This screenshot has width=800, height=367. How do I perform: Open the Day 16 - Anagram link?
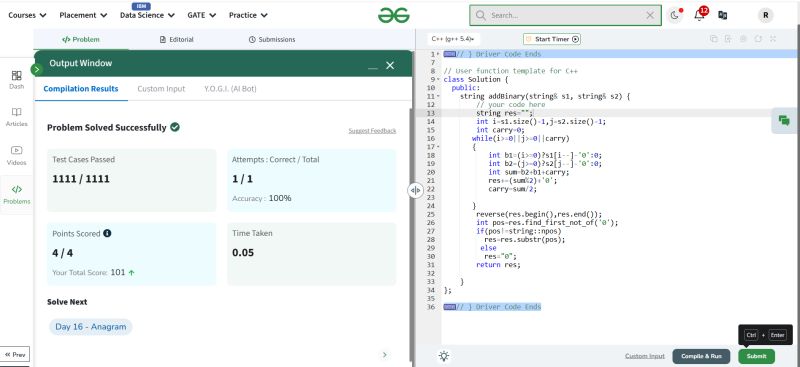coord(91,327)
